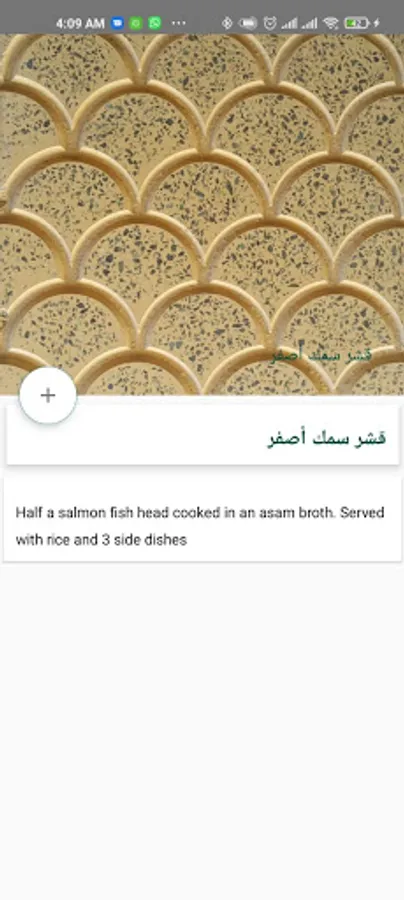The image size is (404, 900).
Task: Tap the 4:09 AM clock in status bar
Action: (x=80, y=24)
